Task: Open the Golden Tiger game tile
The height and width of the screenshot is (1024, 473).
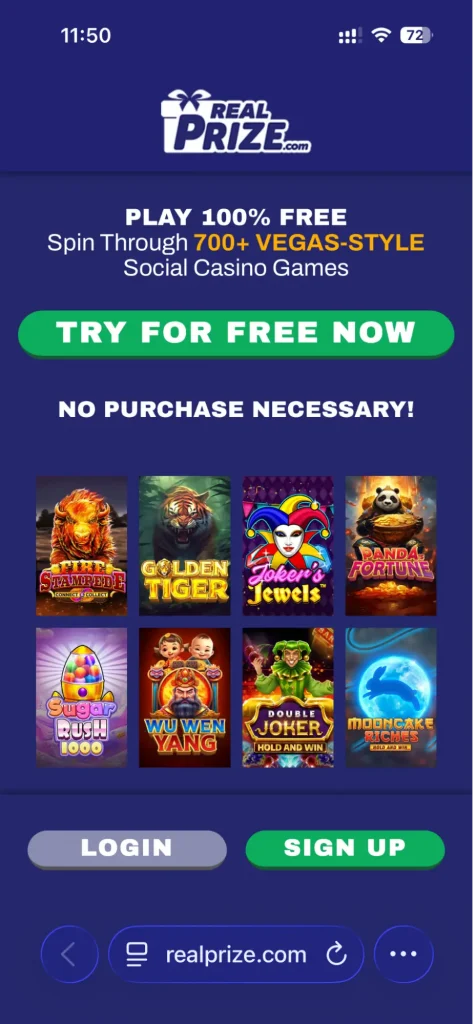Action: click(185, 545)
